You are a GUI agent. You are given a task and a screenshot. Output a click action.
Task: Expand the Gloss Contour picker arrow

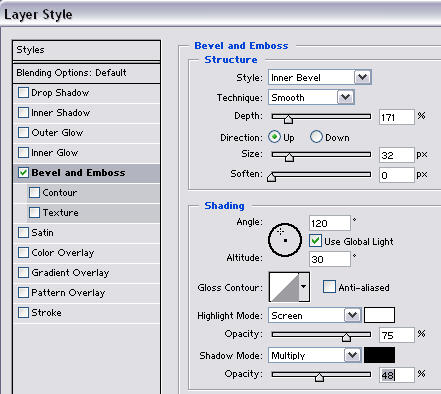click(304, 287)
